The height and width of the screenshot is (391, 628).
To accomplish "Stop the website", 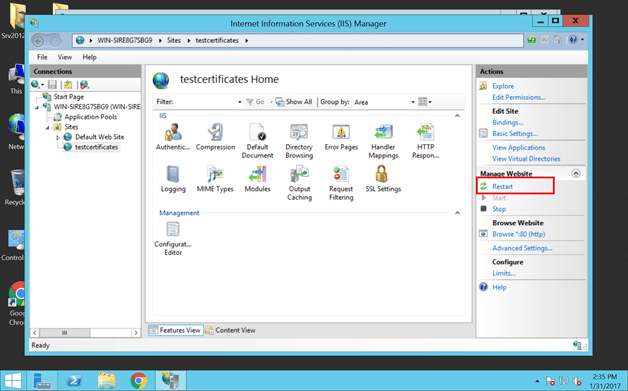I will click(x=499, y=209).
